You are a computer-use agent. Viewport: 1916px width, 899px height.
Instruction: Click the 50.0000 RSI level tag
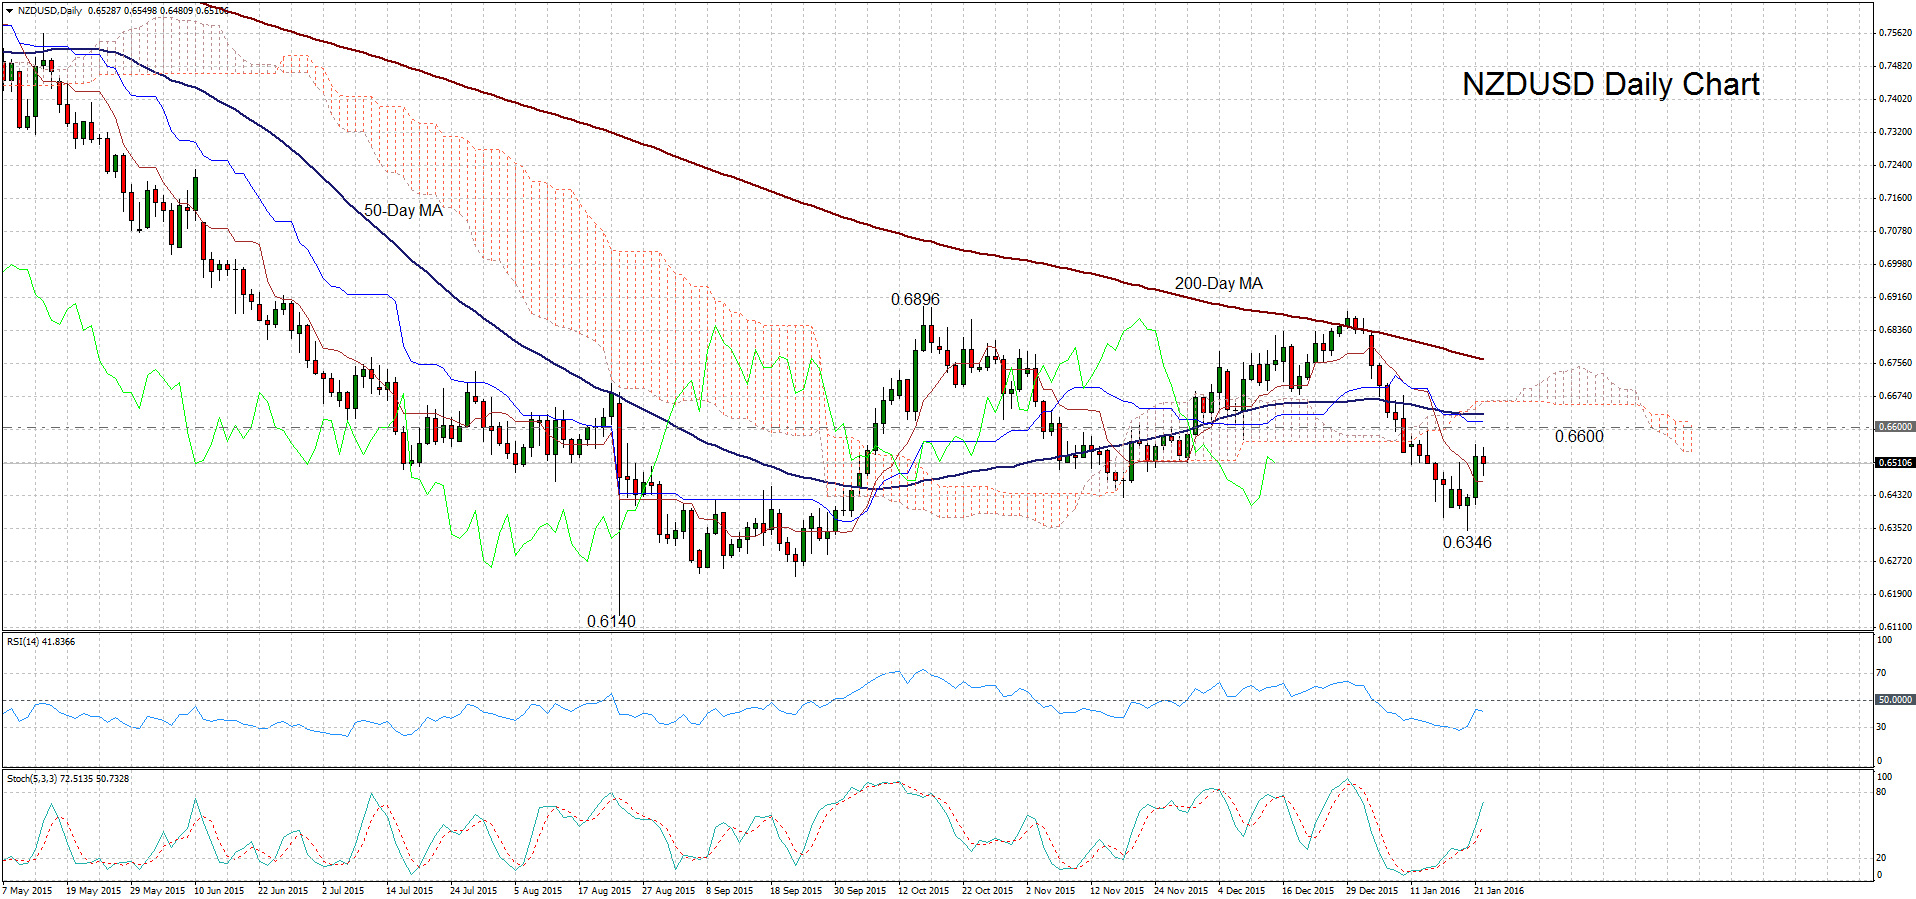1894,700
